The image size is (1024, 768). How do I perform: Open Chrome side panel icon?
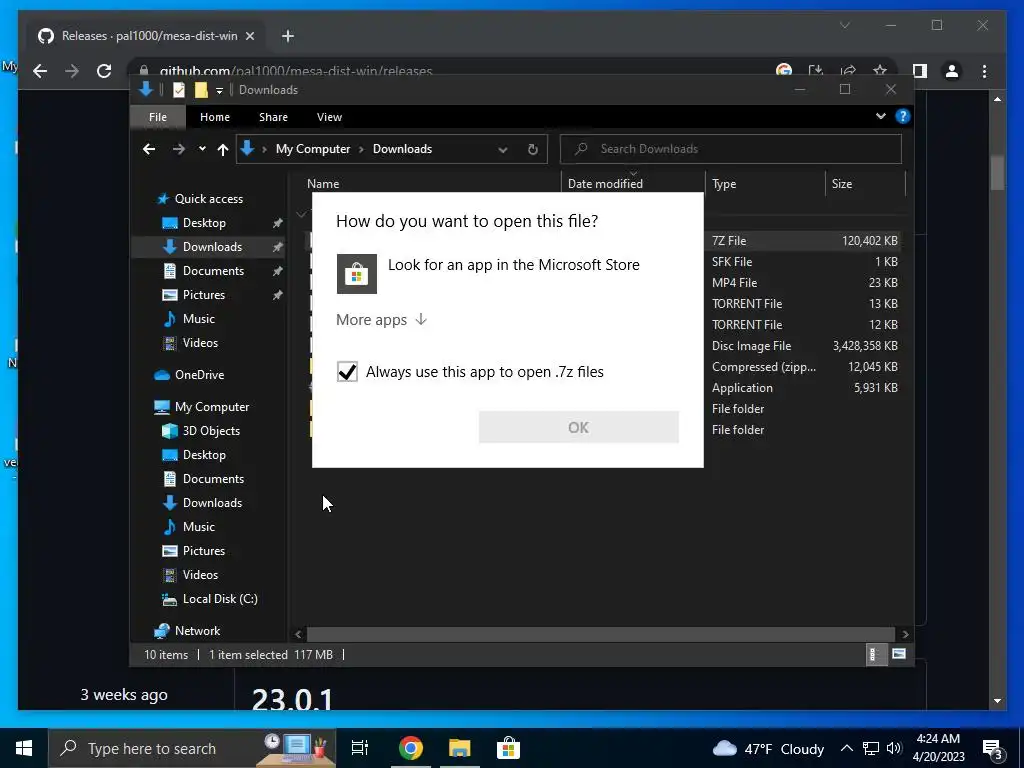pos(920,71)
